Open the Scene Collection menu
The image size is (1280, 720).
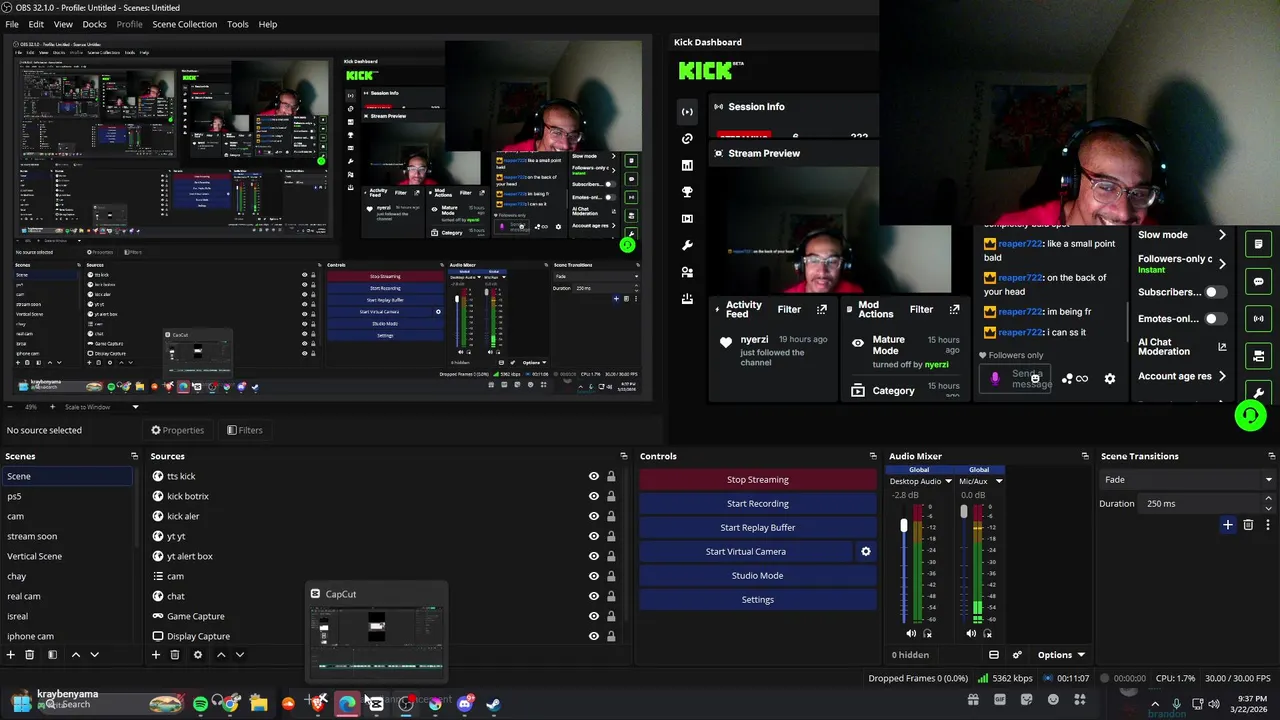coord(184,24)
